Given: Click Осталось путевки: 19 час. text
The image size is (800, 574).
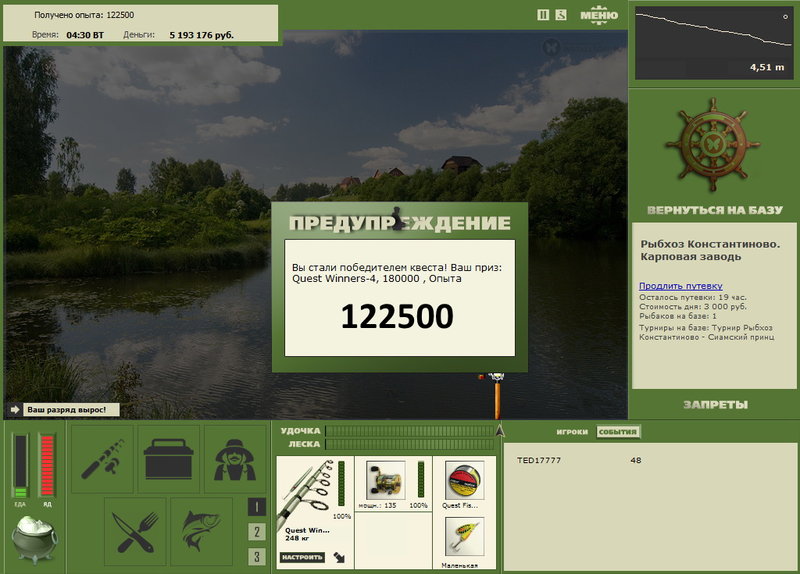Looking at the screenshot, I should coord(692,297).
